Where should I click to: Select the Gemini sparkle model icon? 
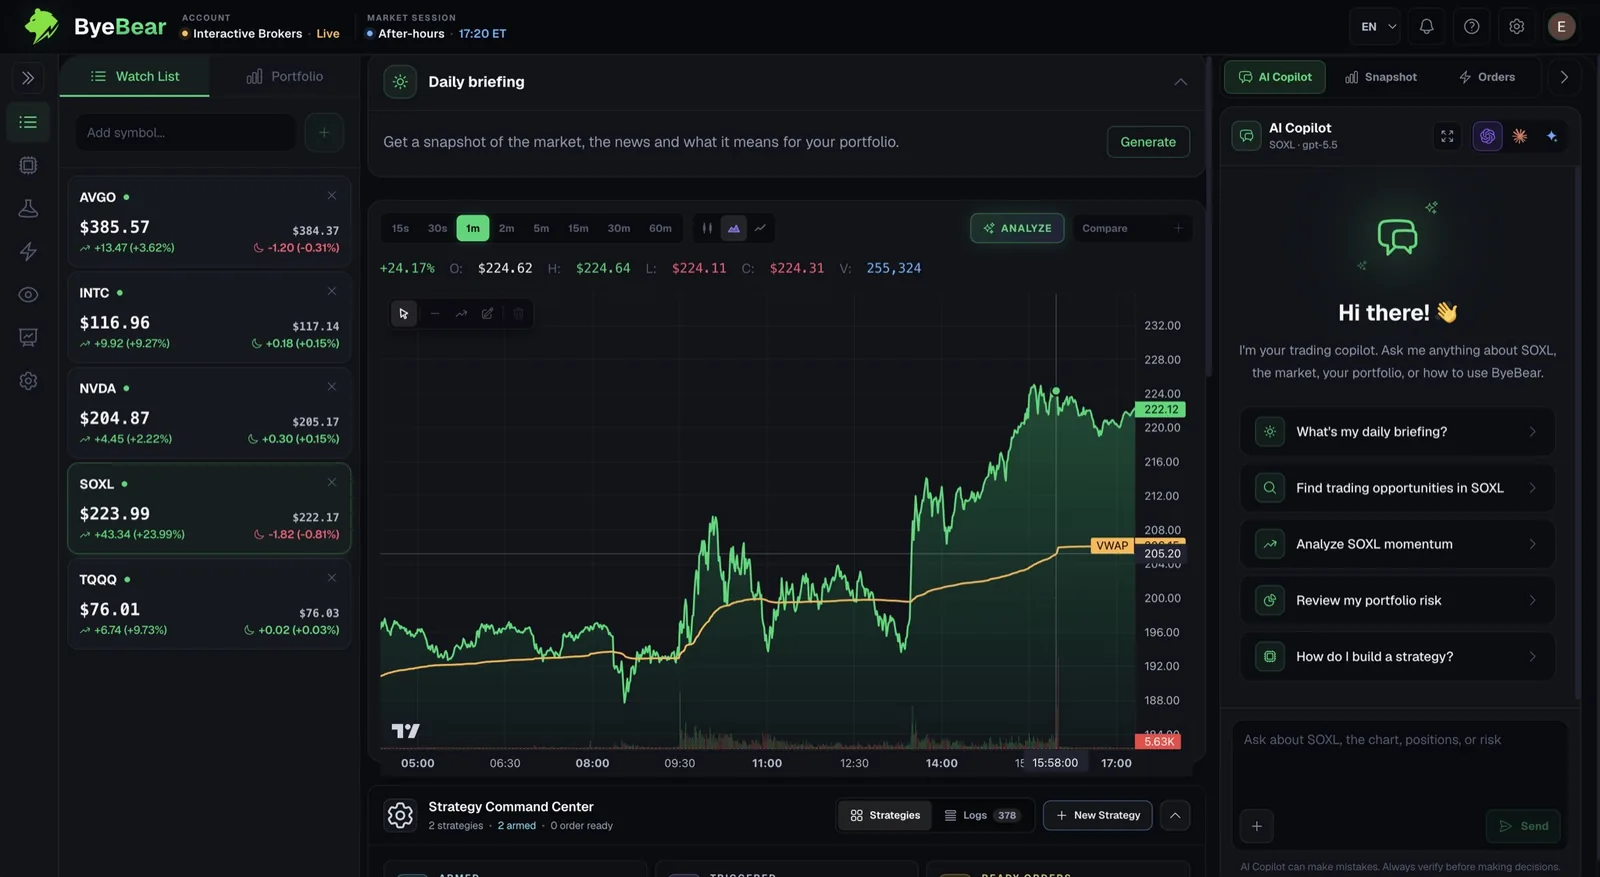(x=1552, y=136)
